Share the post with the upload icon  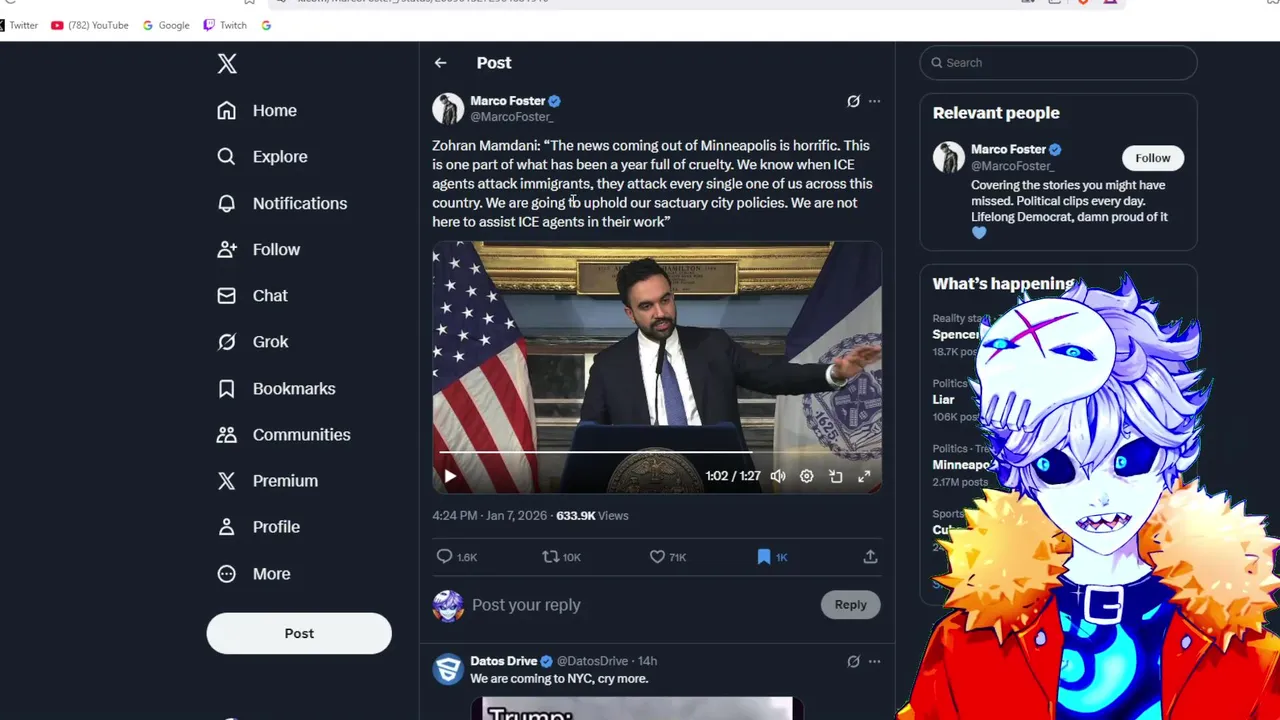pos(870,557)
